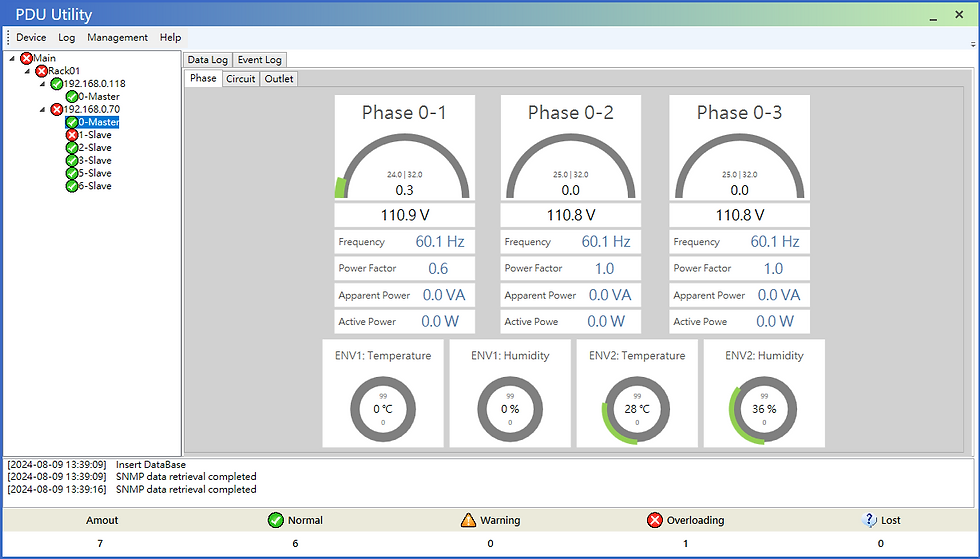Click the 110.9 V voltage reading
Viewport: 980px width, 559px height.
click(x=405, y=215)
